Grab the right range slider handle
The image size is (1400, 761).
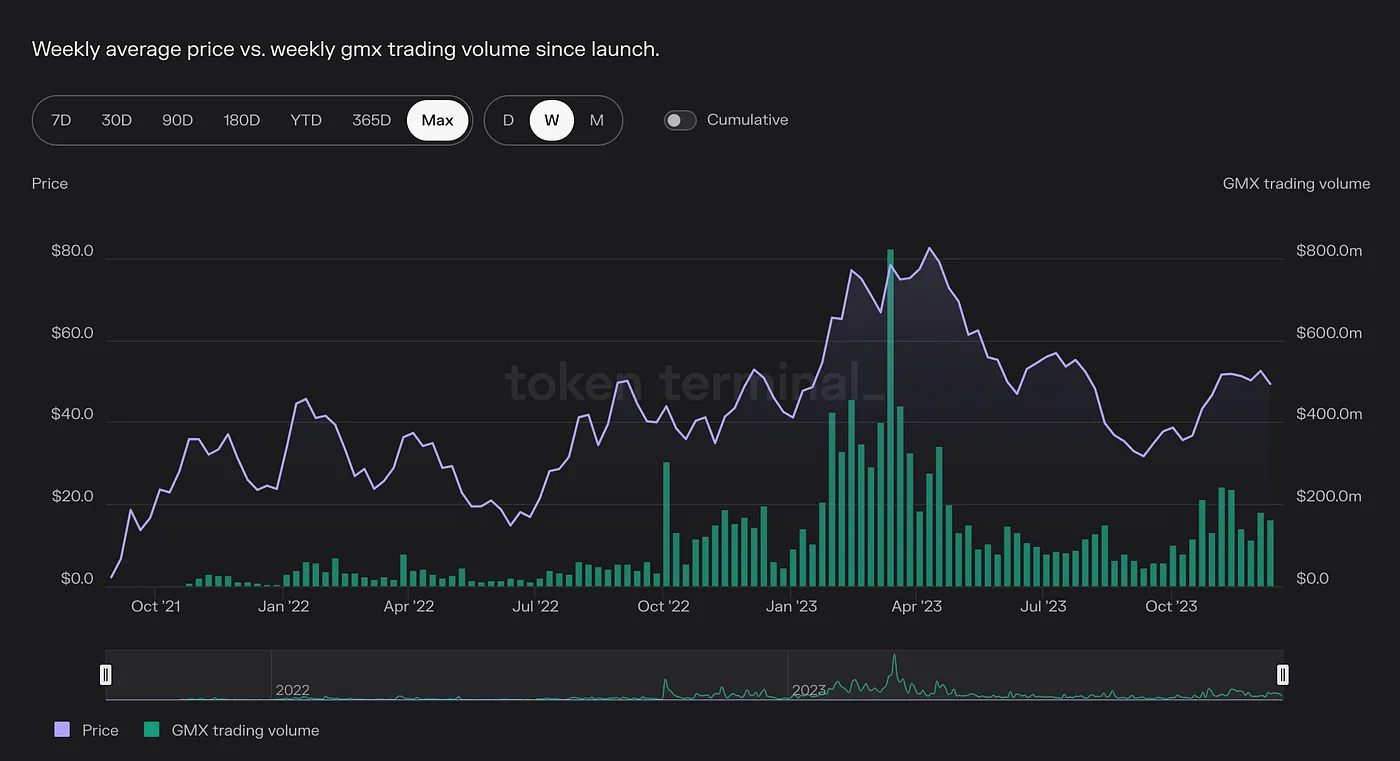(1283, 674)
